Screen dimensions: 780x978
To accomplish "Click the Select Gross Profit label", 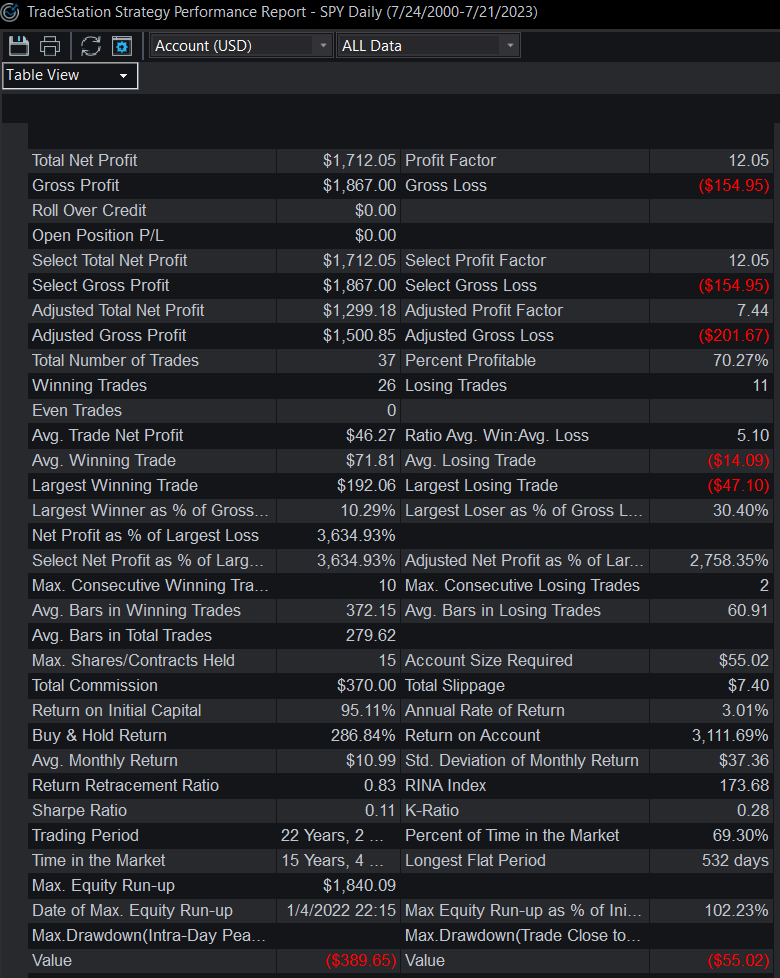I will (x=100, y=285).
